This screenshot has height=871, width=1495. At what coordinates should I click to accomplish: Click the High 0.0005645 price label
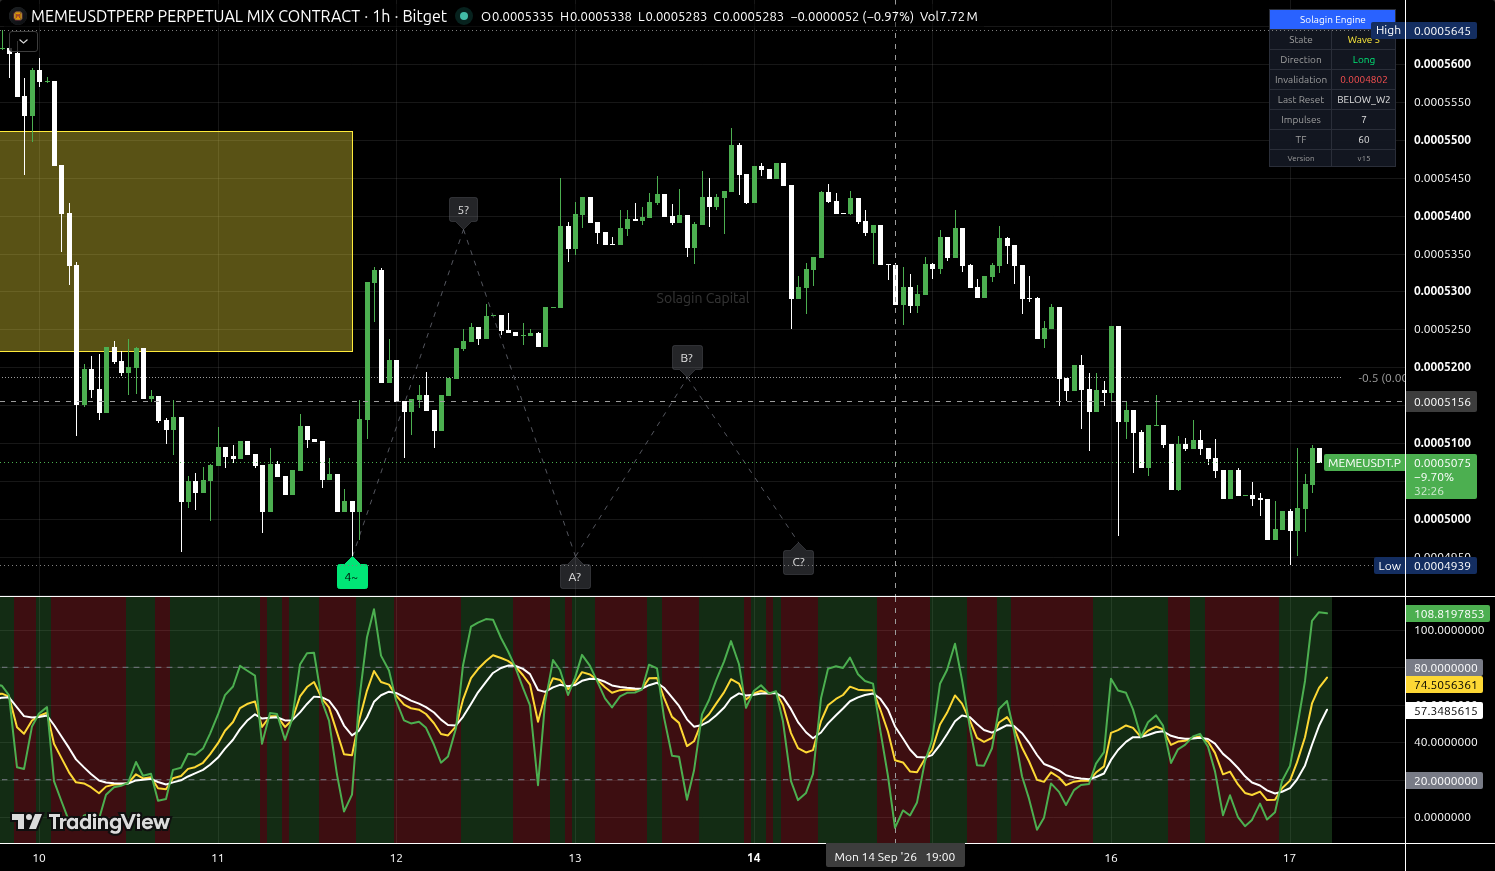1425,31
